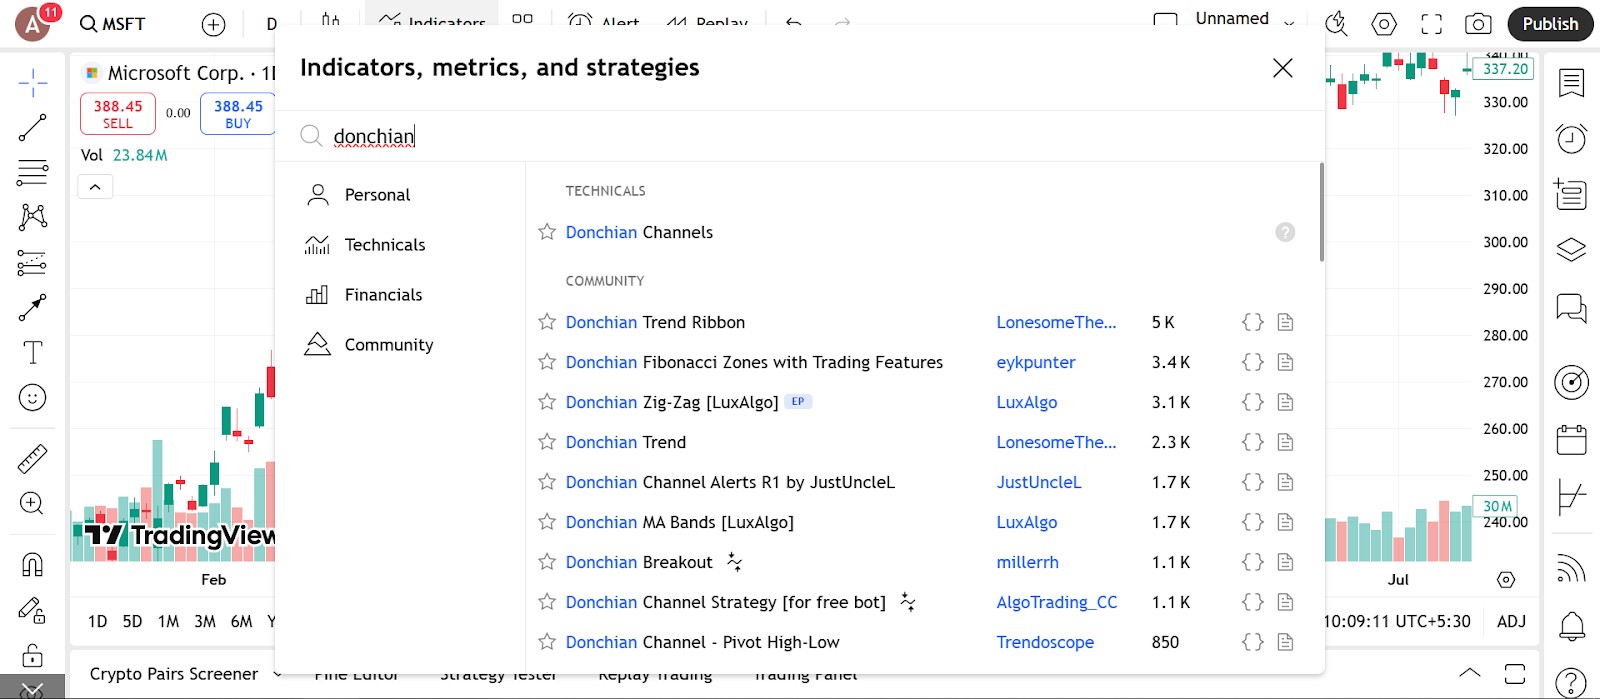Open the MSFT symbol search

[113, 24]
